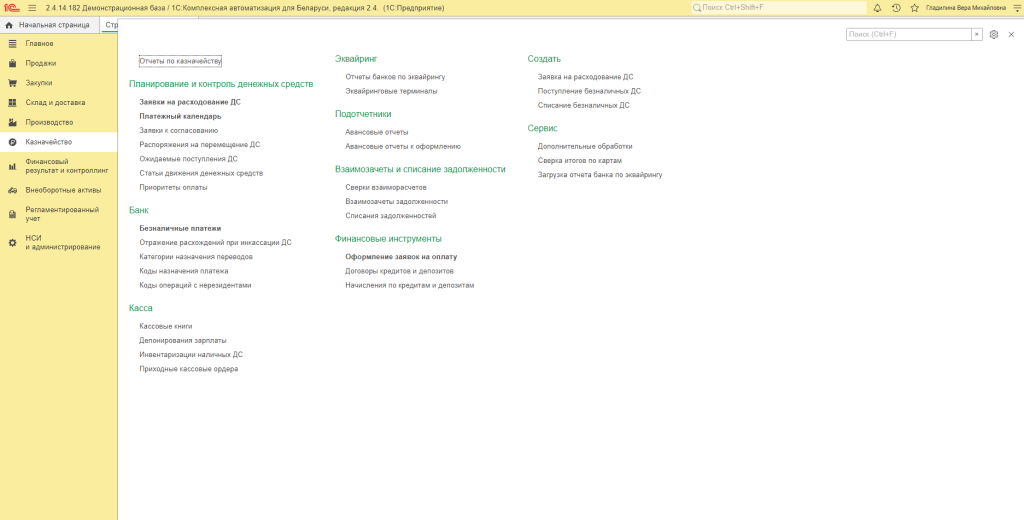The image size is (1024, 520).
Task: Click the hamburger main menu icon
Action: click(32, 7)
